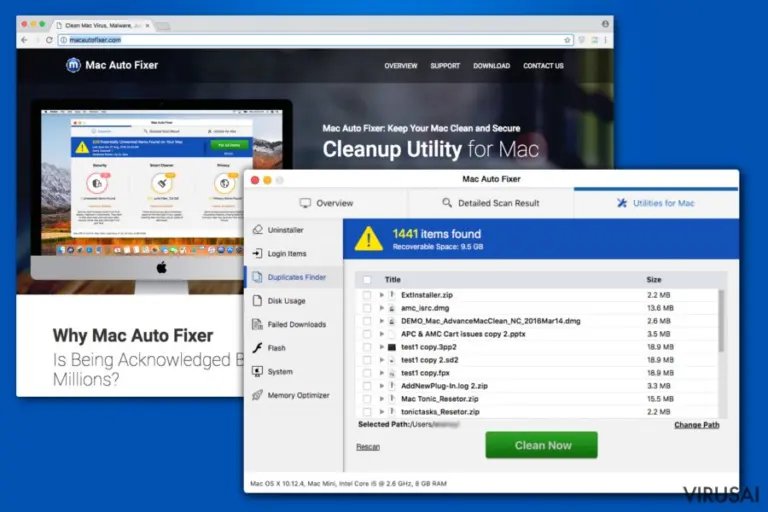Switch to the Overview tab

click(326, 203)
